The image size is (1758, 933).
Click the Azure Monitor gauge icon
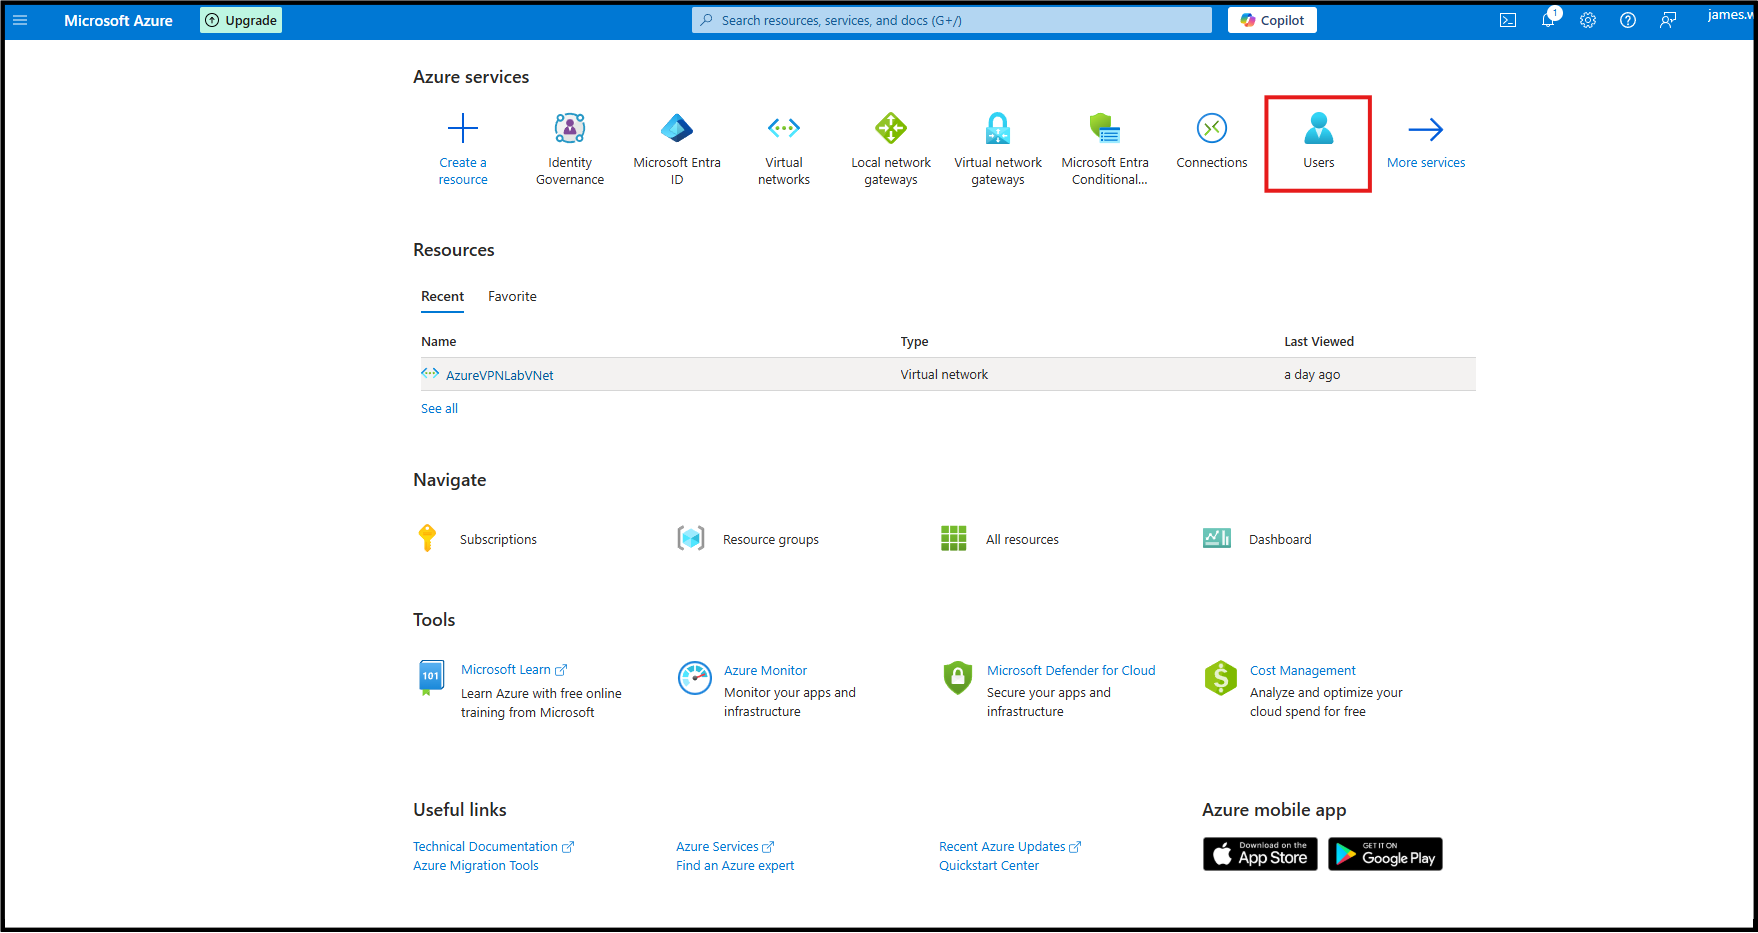point(695,677)
